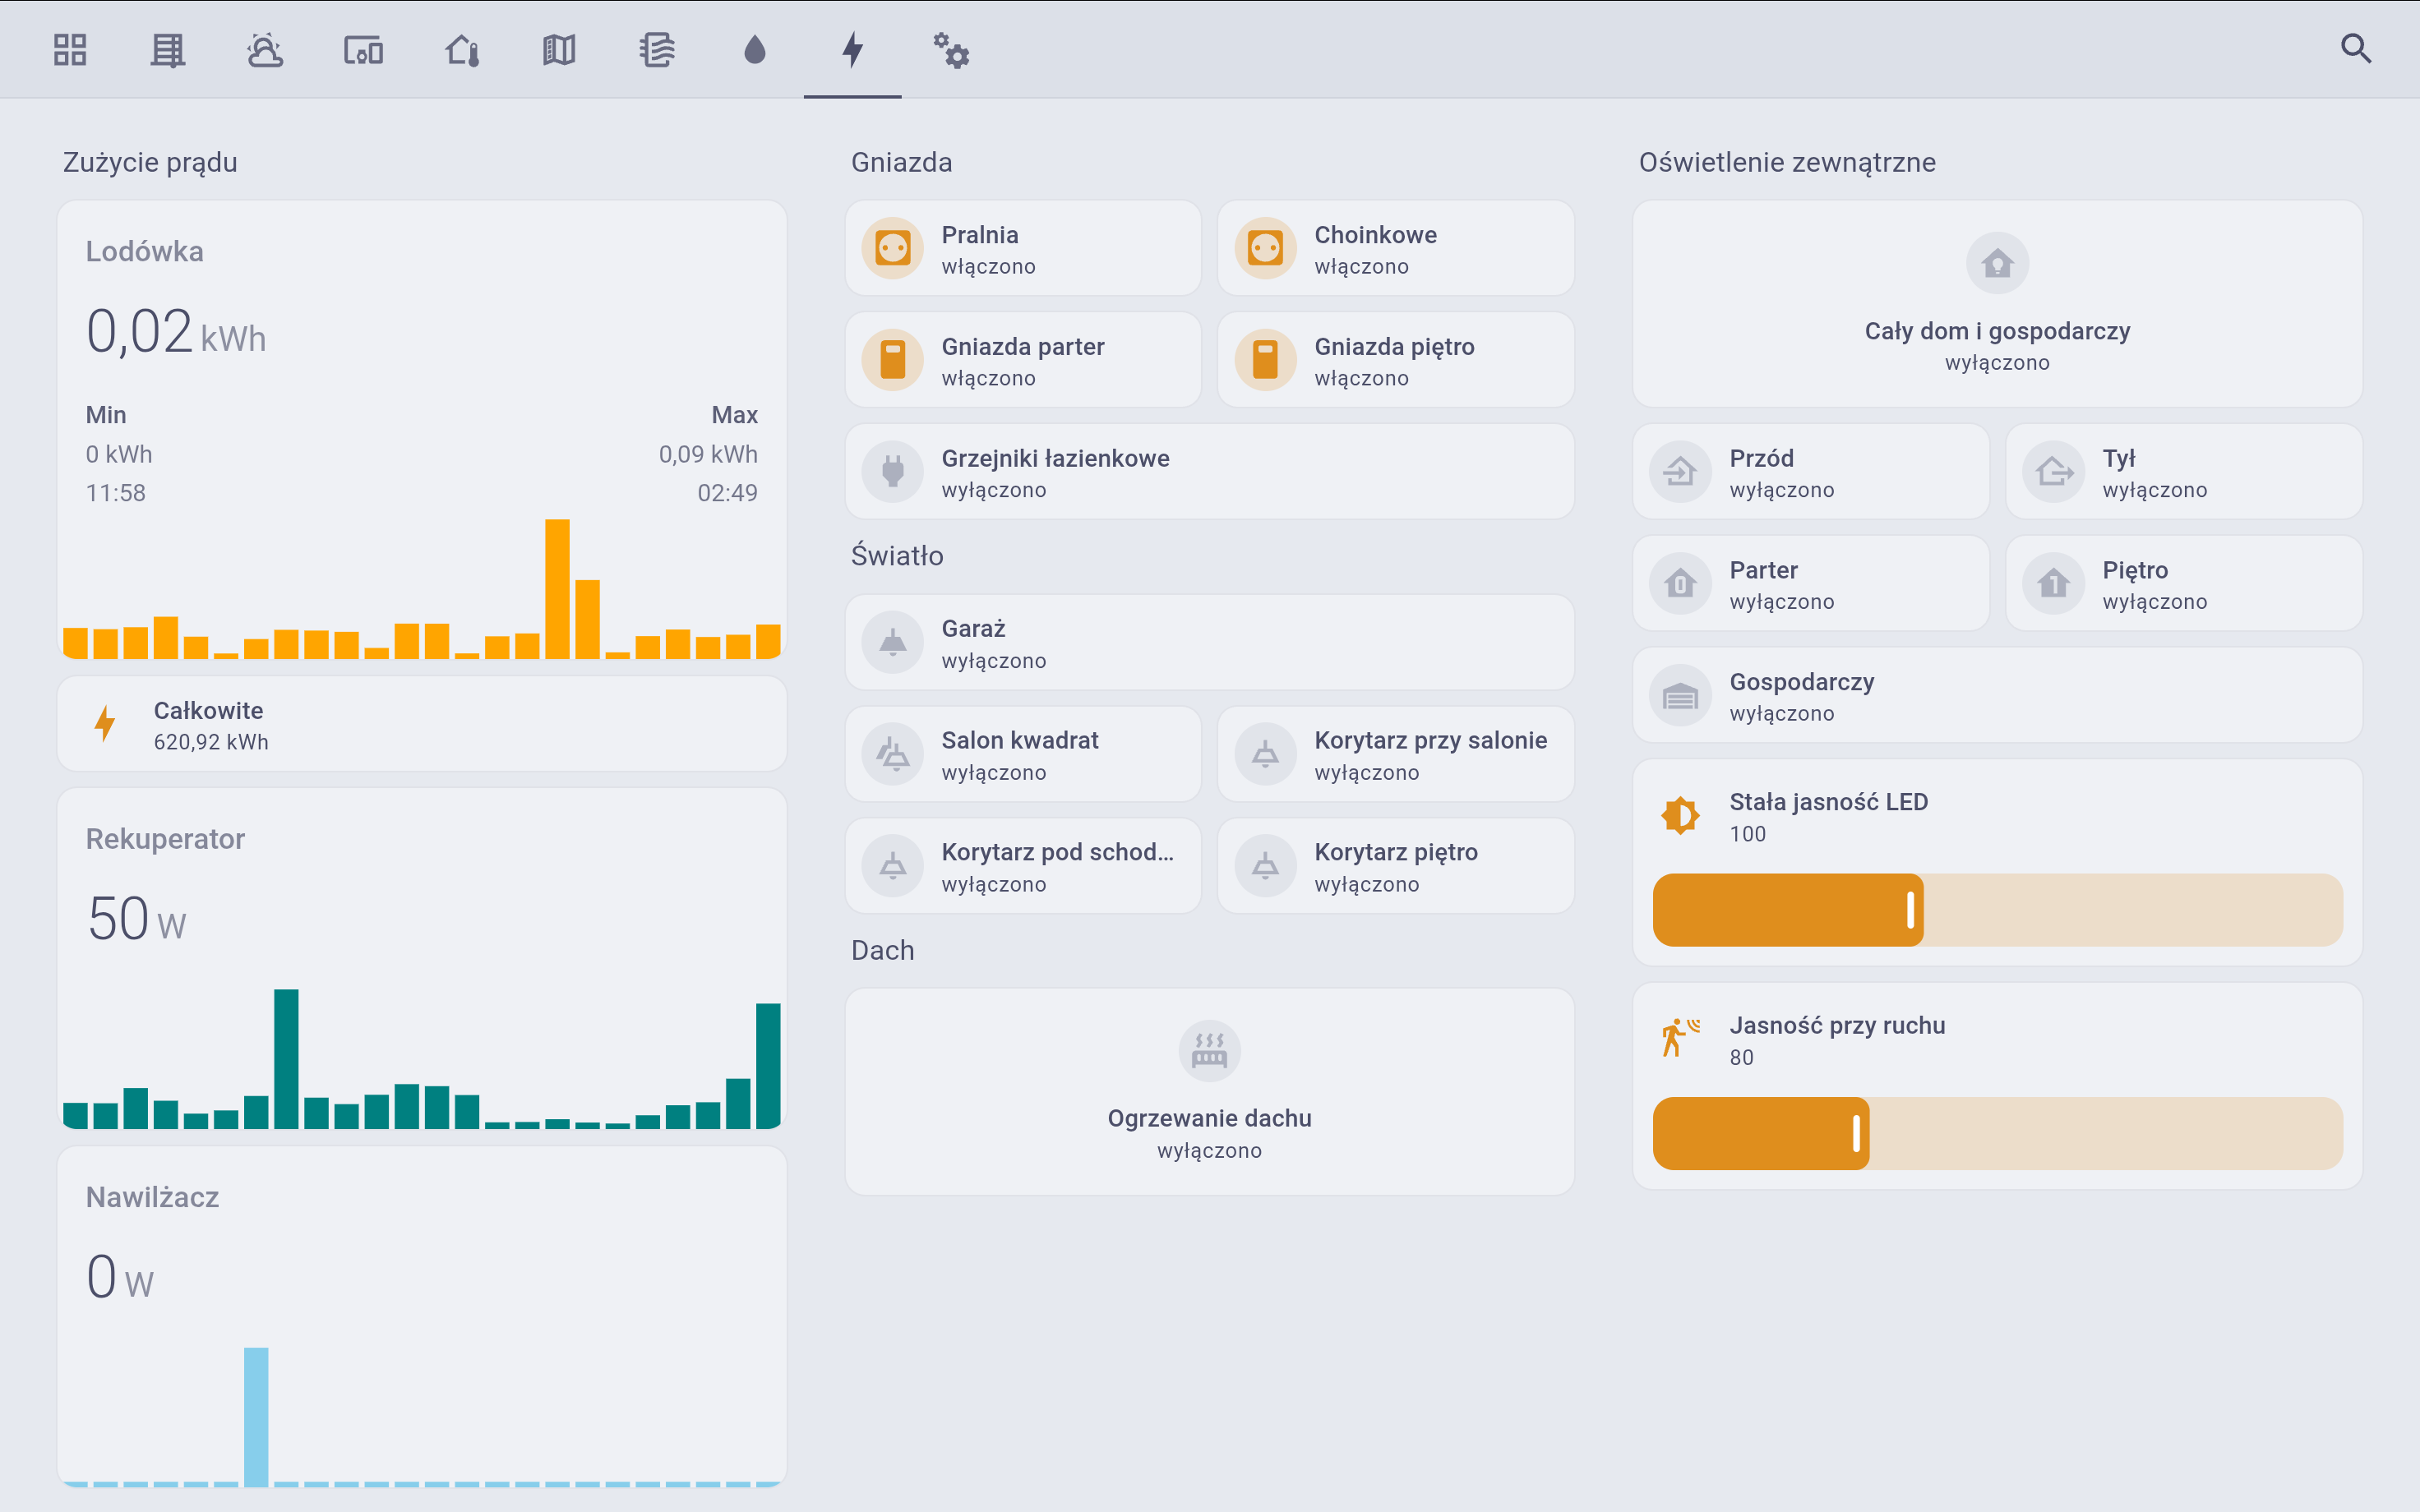
Task: Go to the devices tab
Action: pyautogui.click(x=363, y=49)
